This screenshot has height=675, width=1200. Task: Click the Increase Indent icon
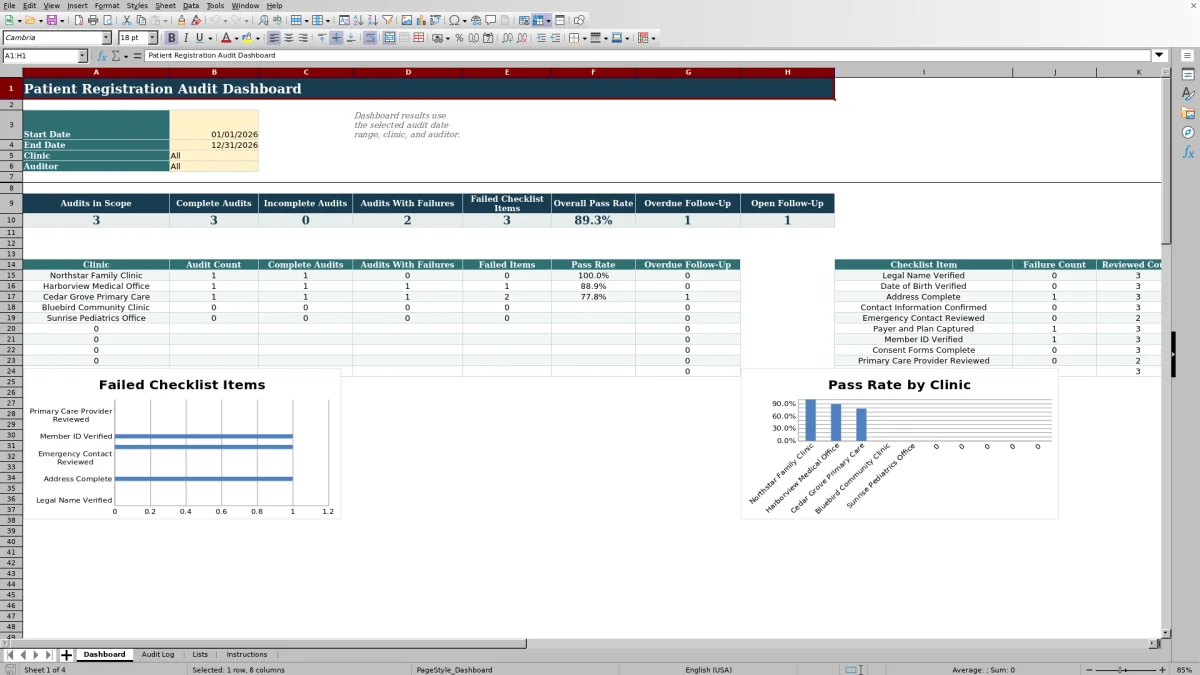541,38
